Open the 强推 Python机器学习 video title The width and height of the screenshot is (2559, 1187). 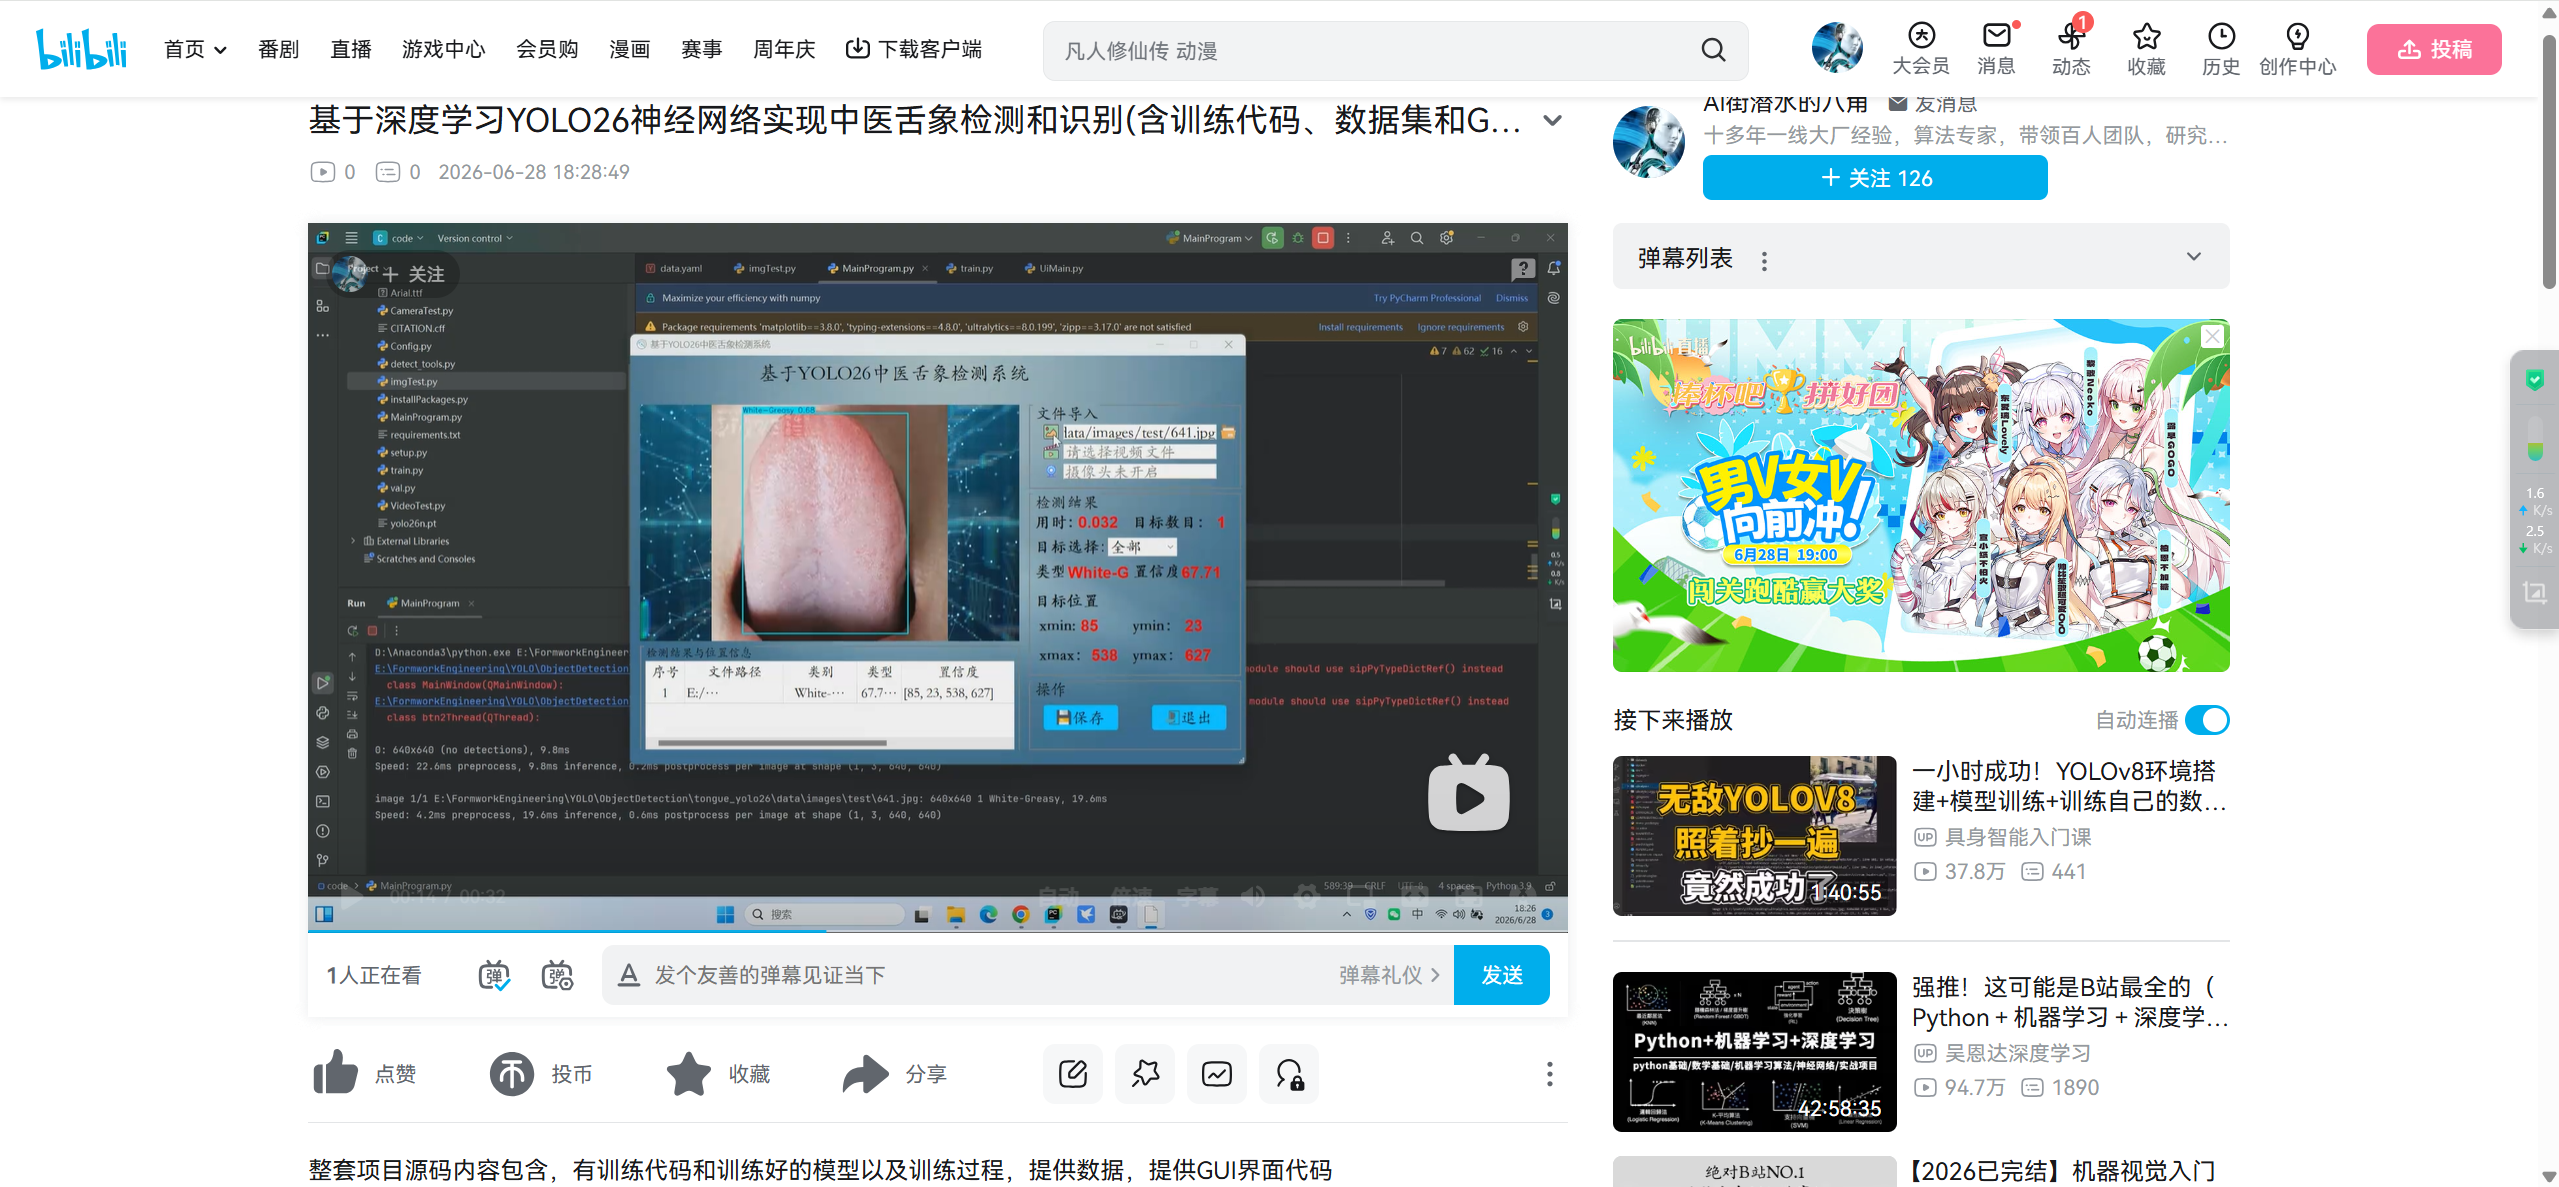click(x=2069, y=1002)
